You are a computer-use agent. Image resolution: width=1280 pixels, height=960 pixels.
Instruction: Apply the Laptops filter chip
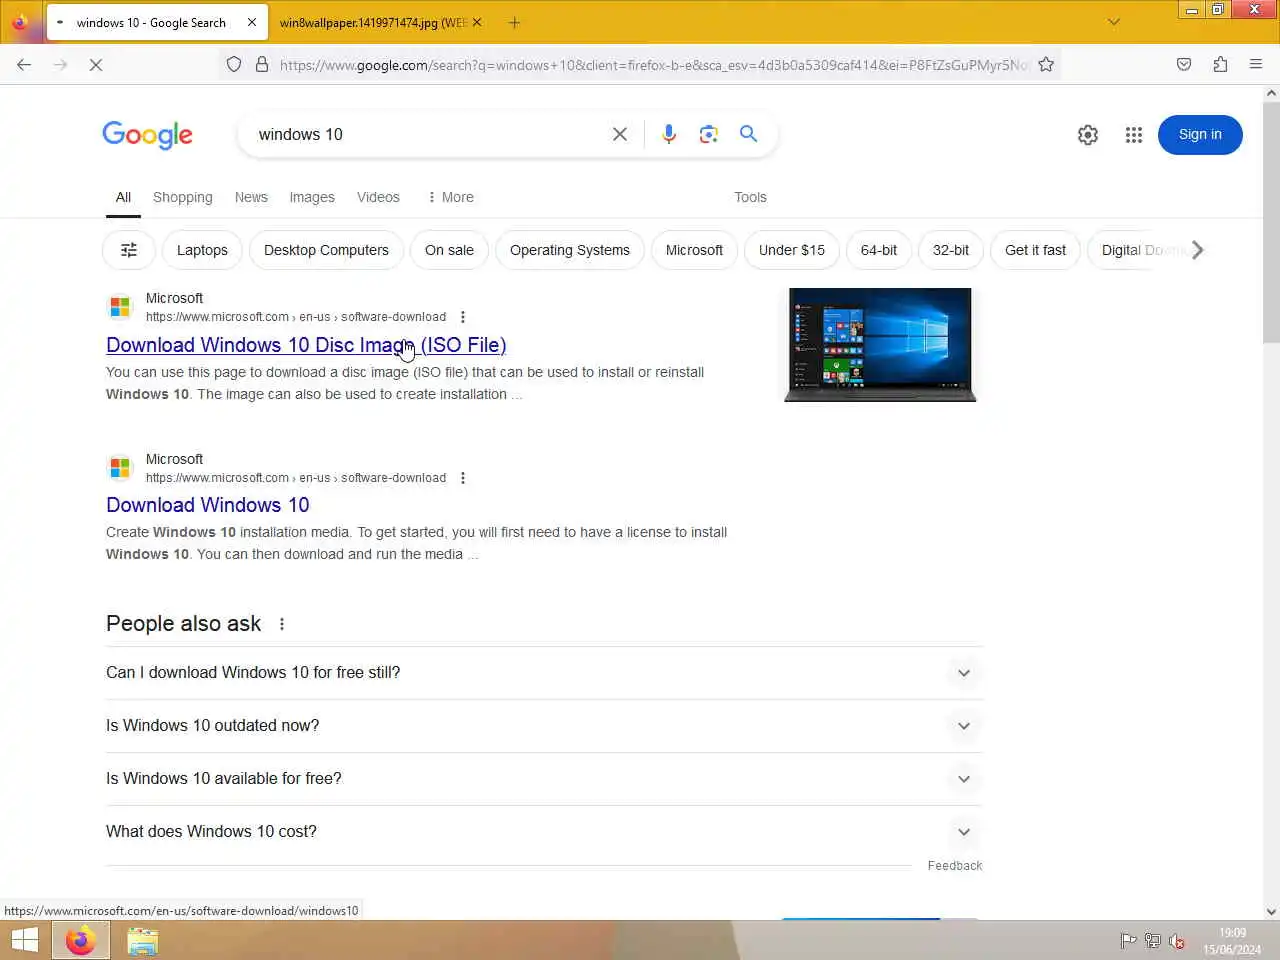click(x=202, y=250)
